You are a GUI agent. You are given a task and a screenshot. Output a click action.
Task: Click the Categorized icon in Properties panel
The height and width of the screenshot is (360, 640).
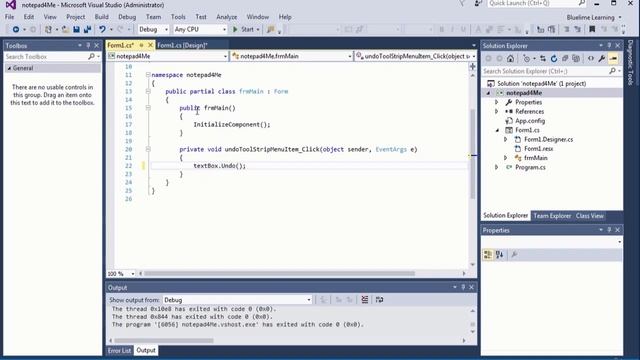pos(488,255)
